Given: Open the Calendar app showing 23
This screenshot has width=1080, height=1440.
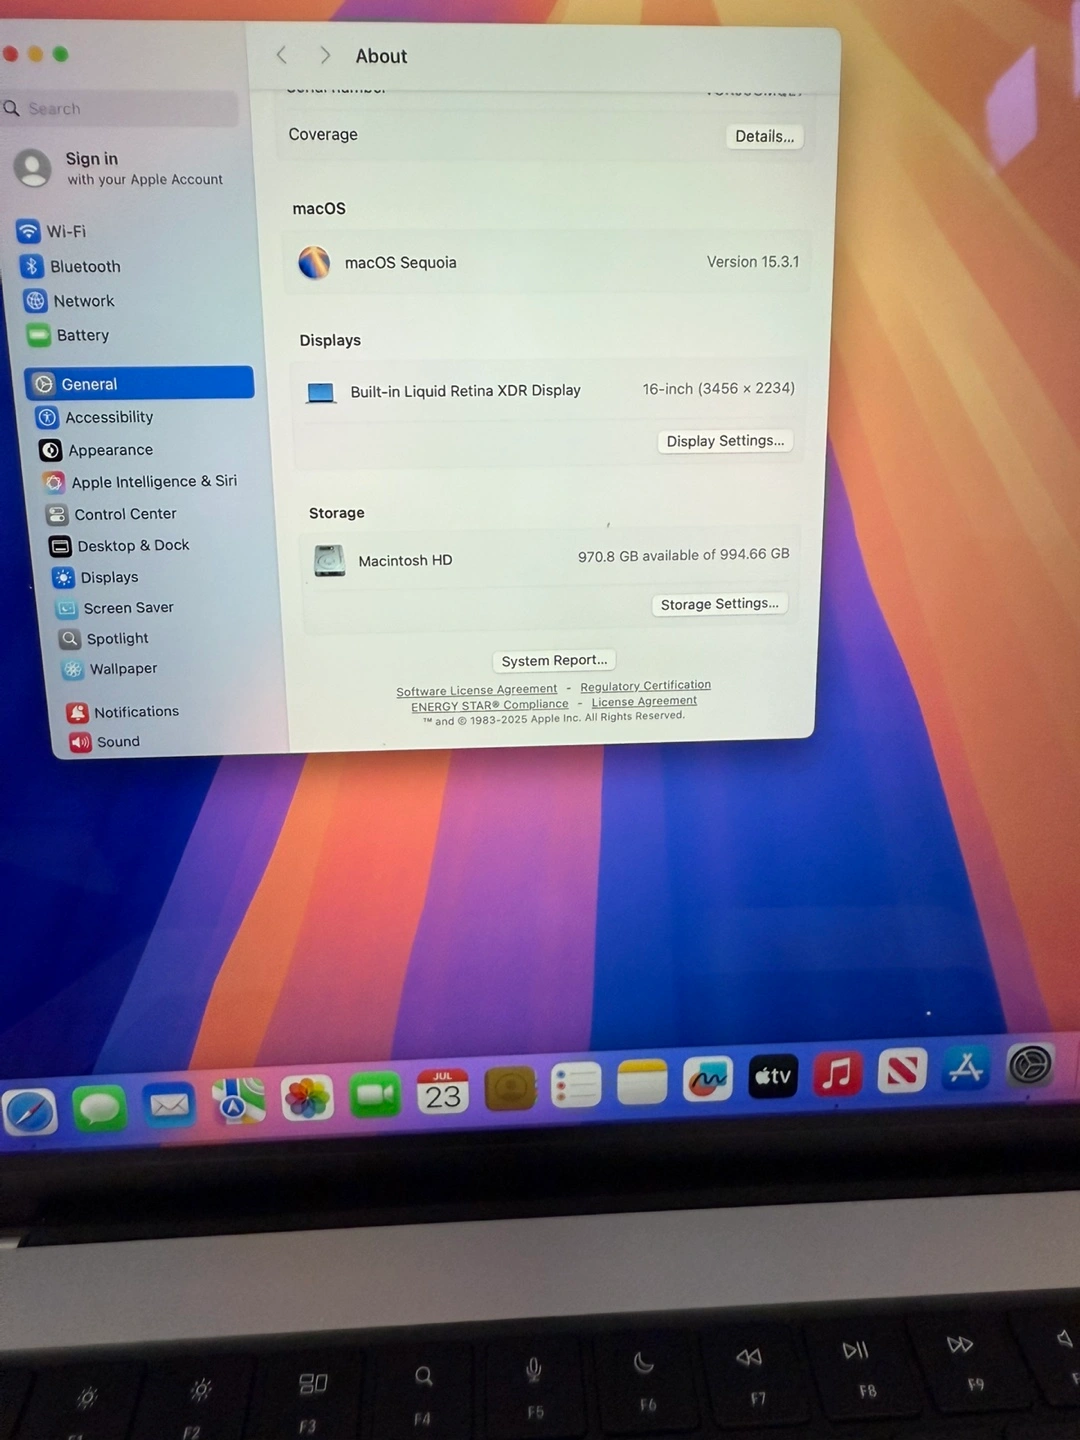Looking at the screenshot, I should click(443, 1091).
